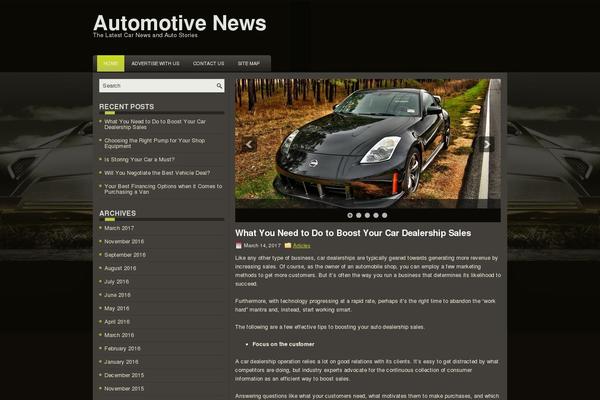Open post Is Storing Your Car a Must?
The height and width of the screenshot is (400, 600).
[139, 160]
